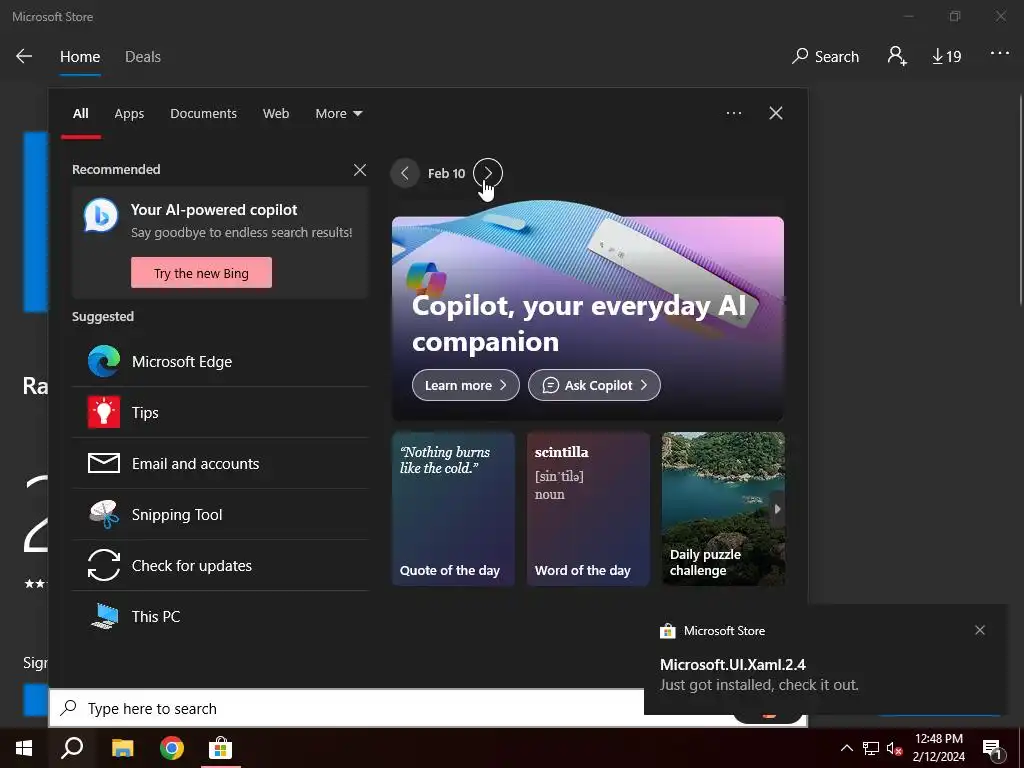Open the Windows Start menu
The image size is (1024, 768).
tap(24, 748)
